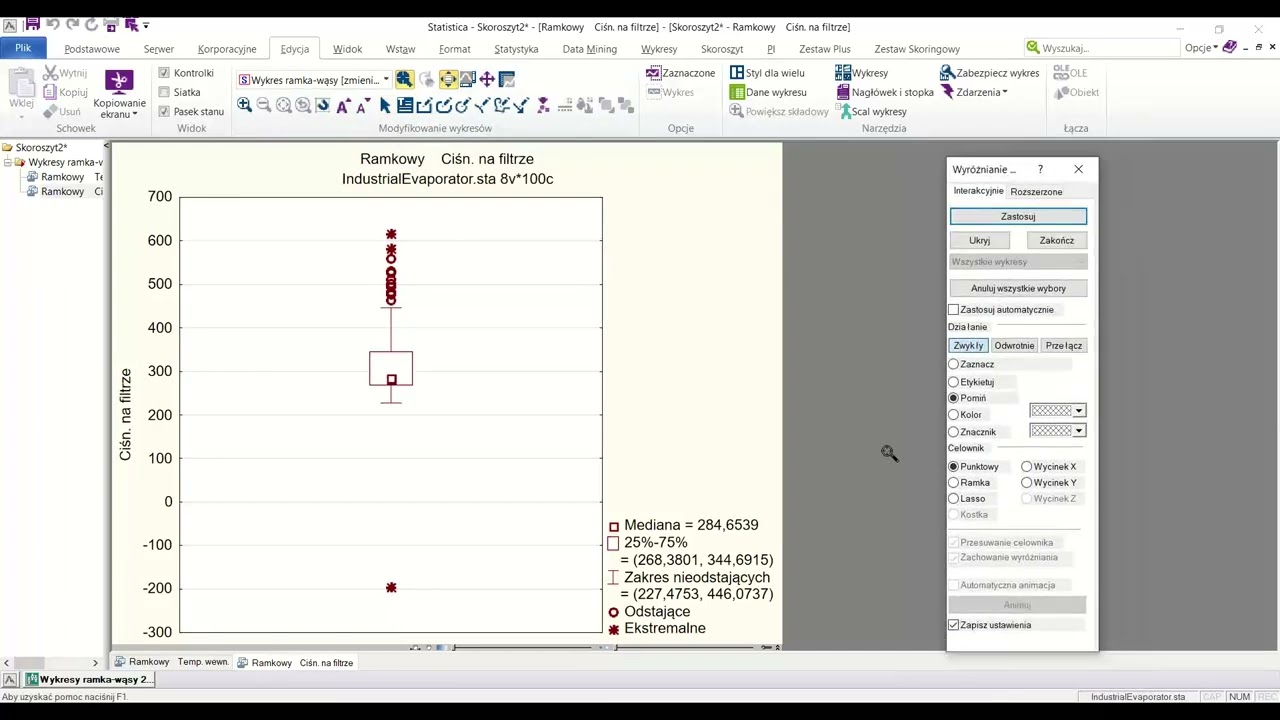
Task: Click the Zastosuj button
Action: pyautogui.click(x=1018, y=216)
